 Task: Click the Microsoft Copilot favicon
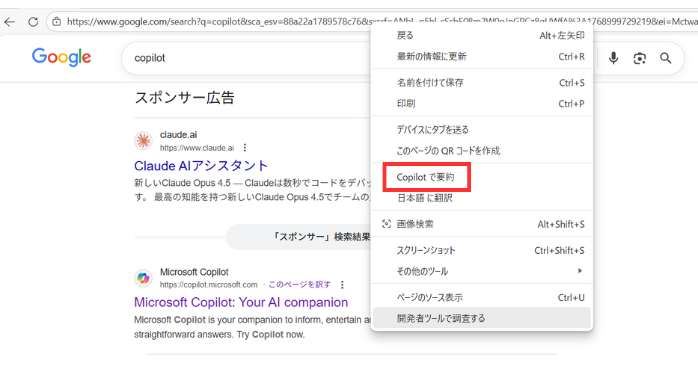tap(143, 278)
